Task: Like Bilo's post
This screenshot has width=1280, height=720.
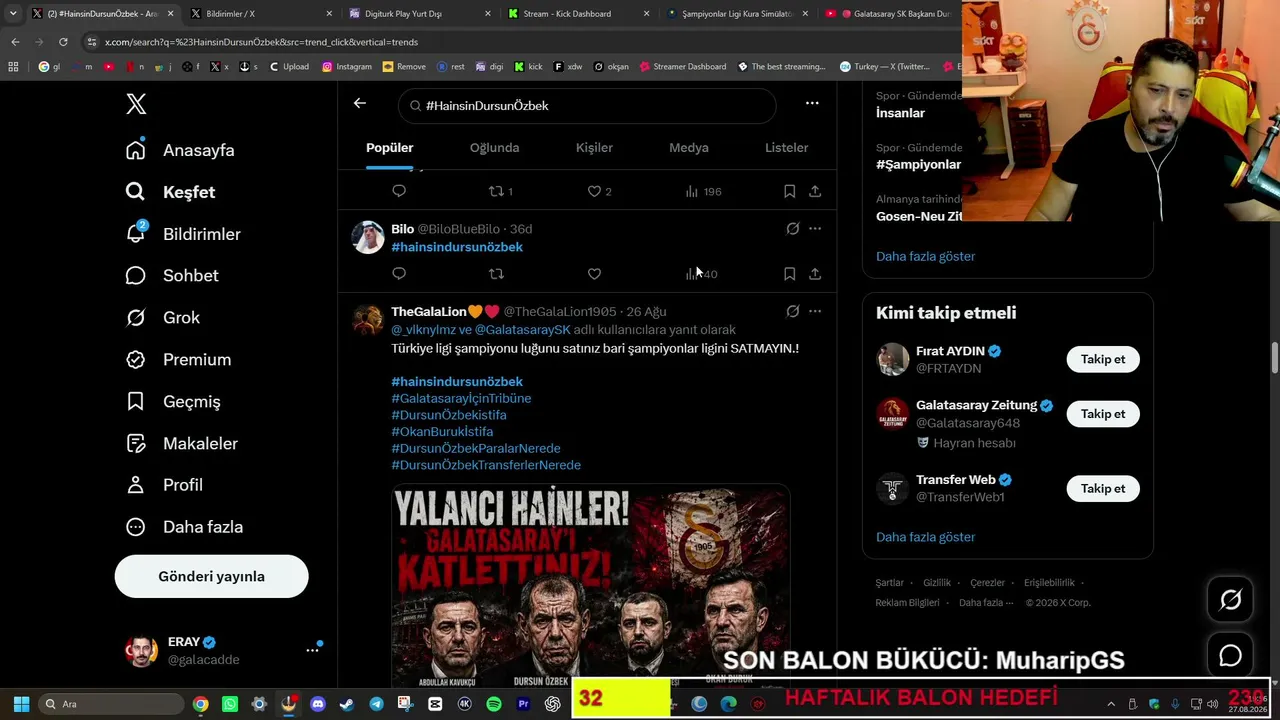Action: pyautogui.click(x=594, y=274)
